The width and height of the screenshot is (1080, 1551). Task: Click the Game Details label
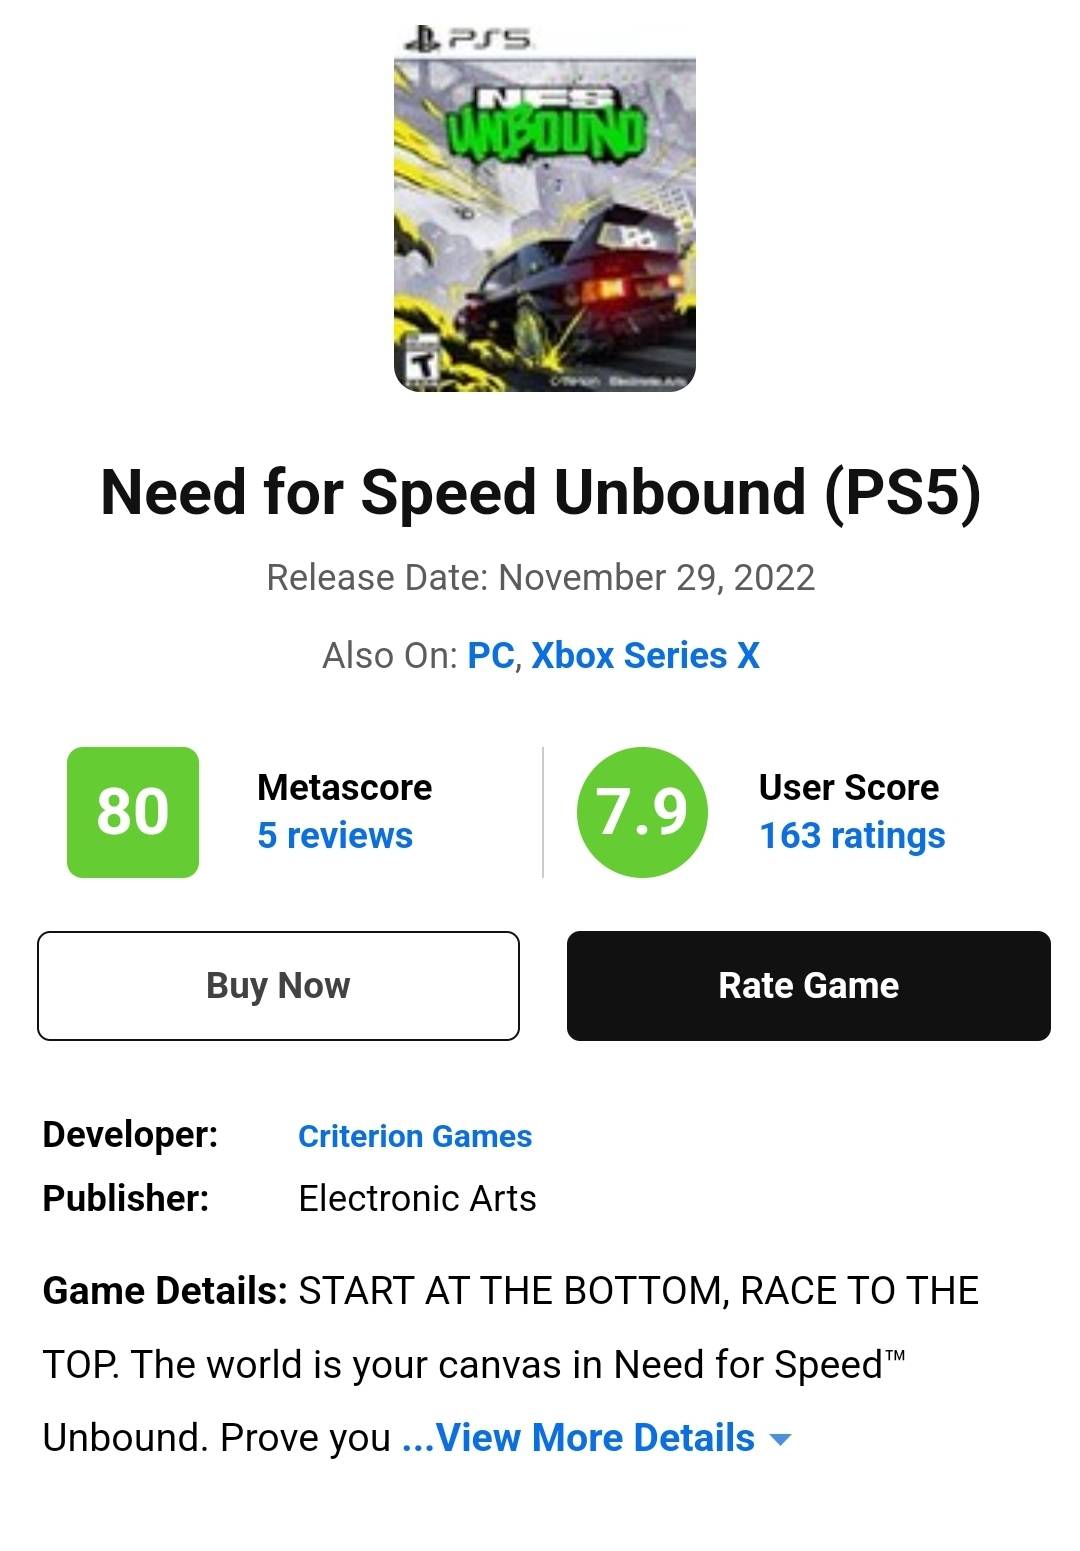click(165, 1291)
